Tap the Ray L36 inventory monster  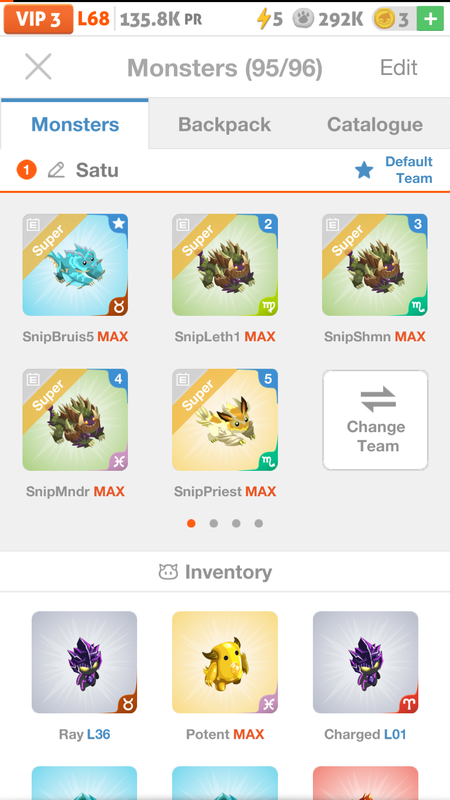coord(84,662)
